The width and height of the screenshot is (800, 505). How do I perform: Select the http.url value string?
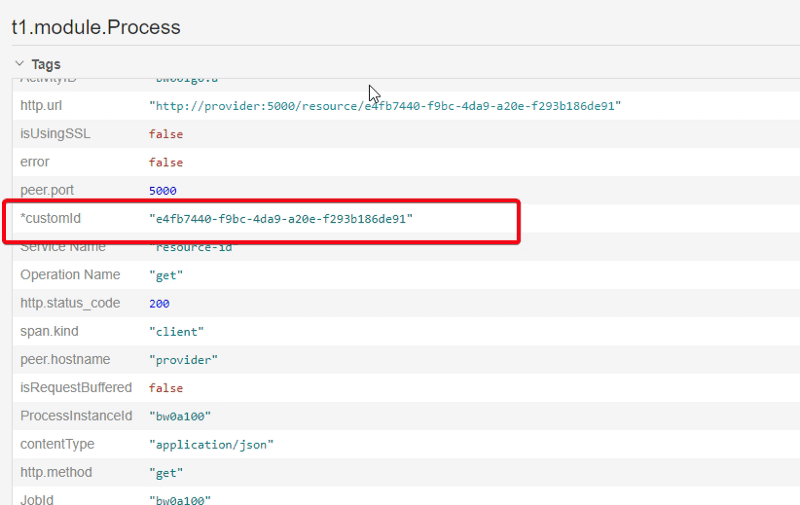click(385, 106)
